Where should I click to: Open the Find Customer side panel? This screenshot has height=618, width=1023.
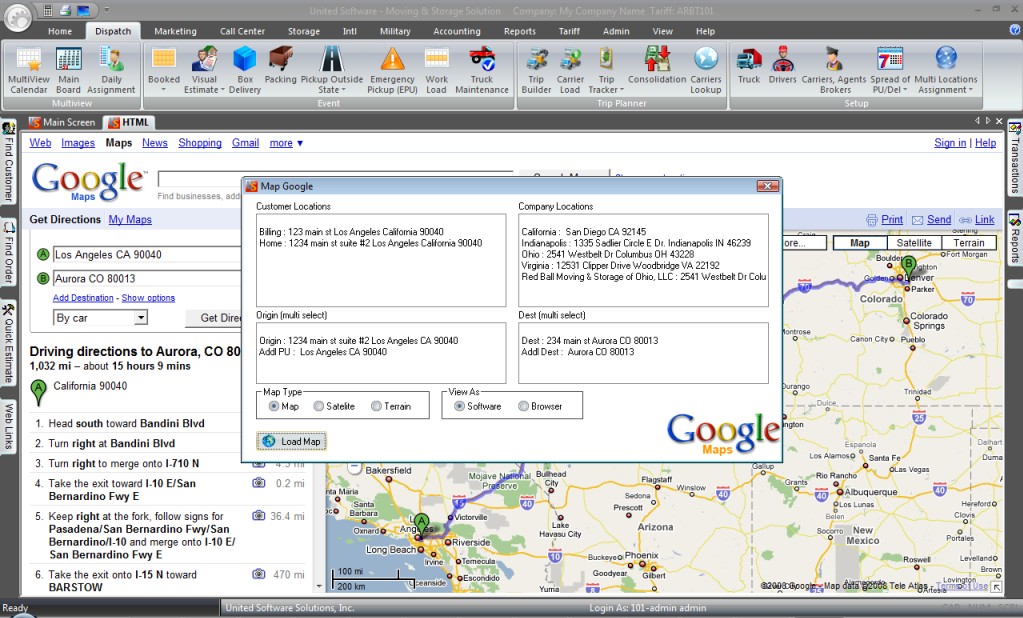coord(8,164)
